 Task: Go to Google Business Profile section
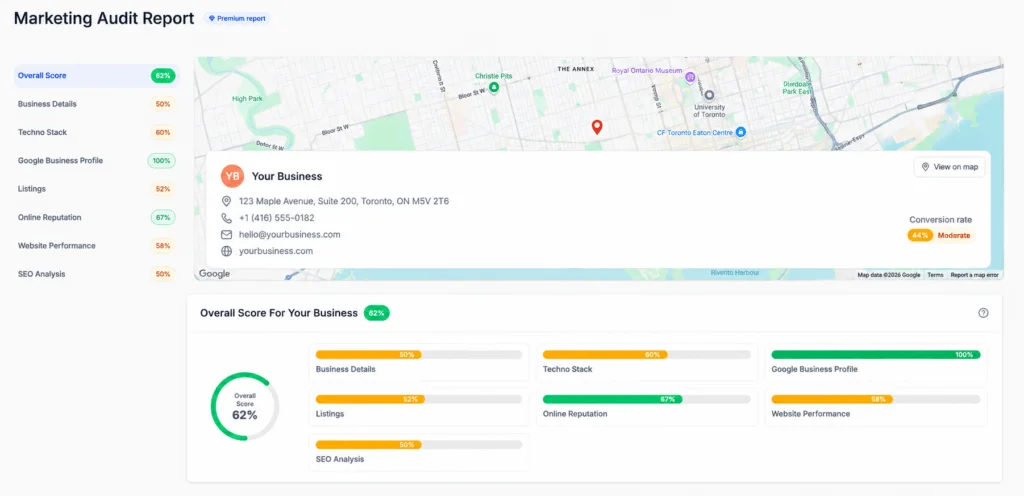(x=96, y=161)
